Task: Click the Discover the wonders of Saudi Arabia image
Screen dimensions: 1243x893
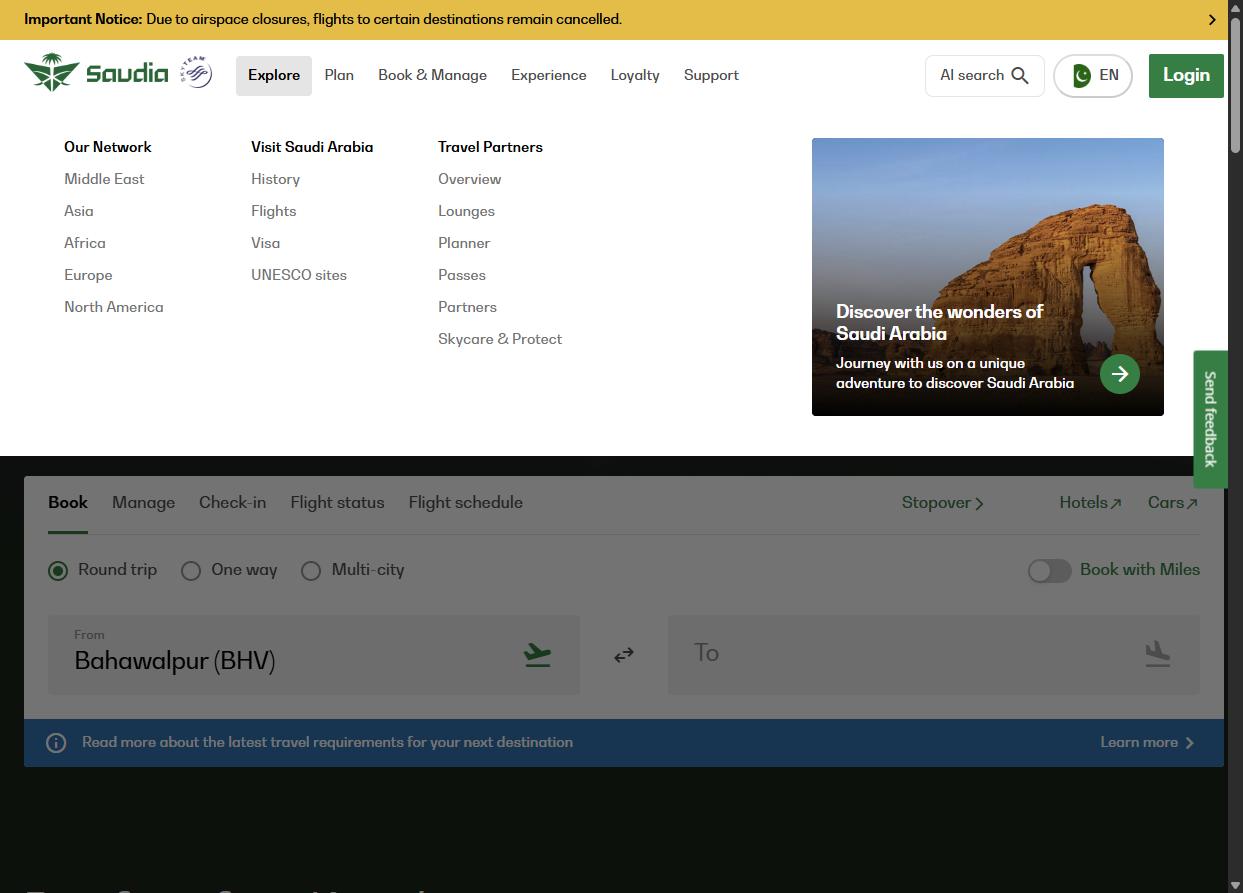Action: coord(988,277)
